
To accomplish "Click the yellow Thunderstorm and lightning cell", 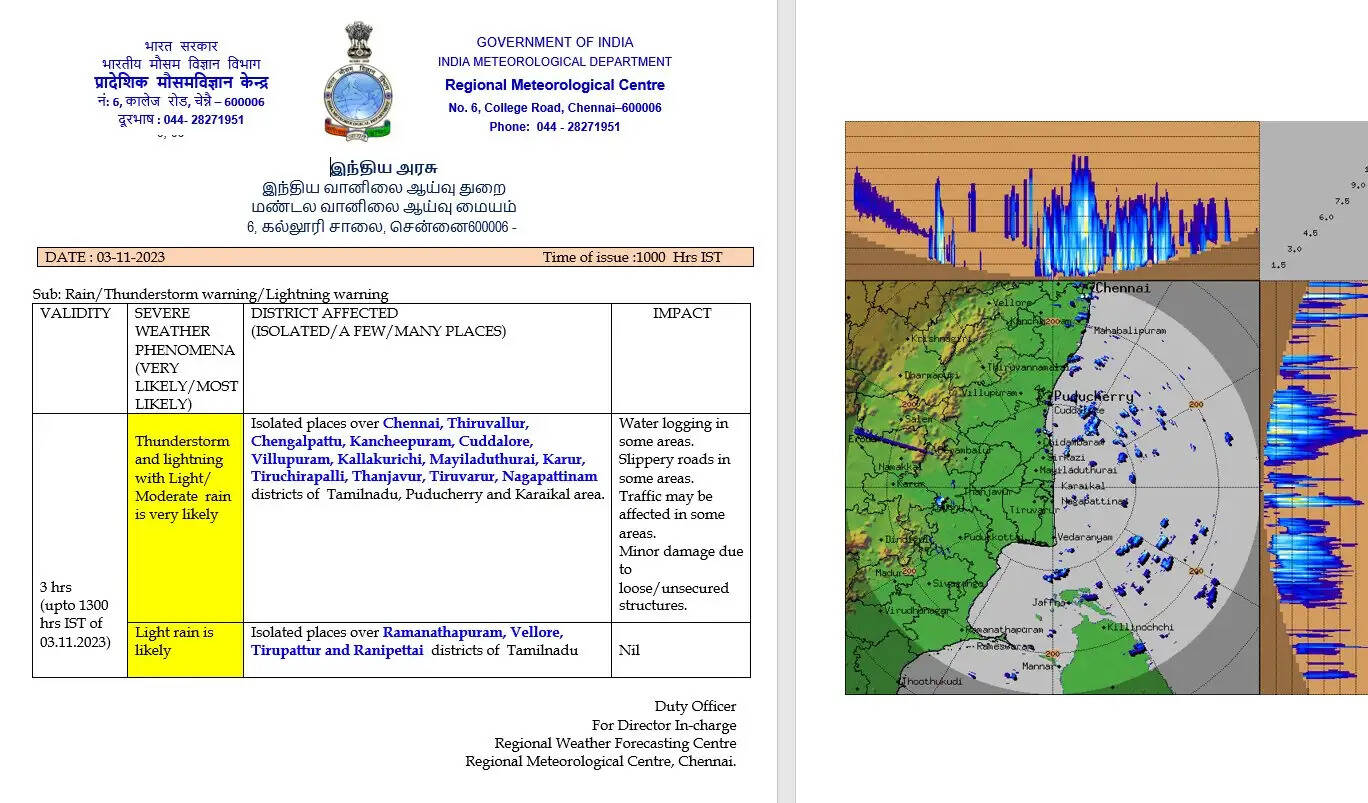I will point(185,477).
